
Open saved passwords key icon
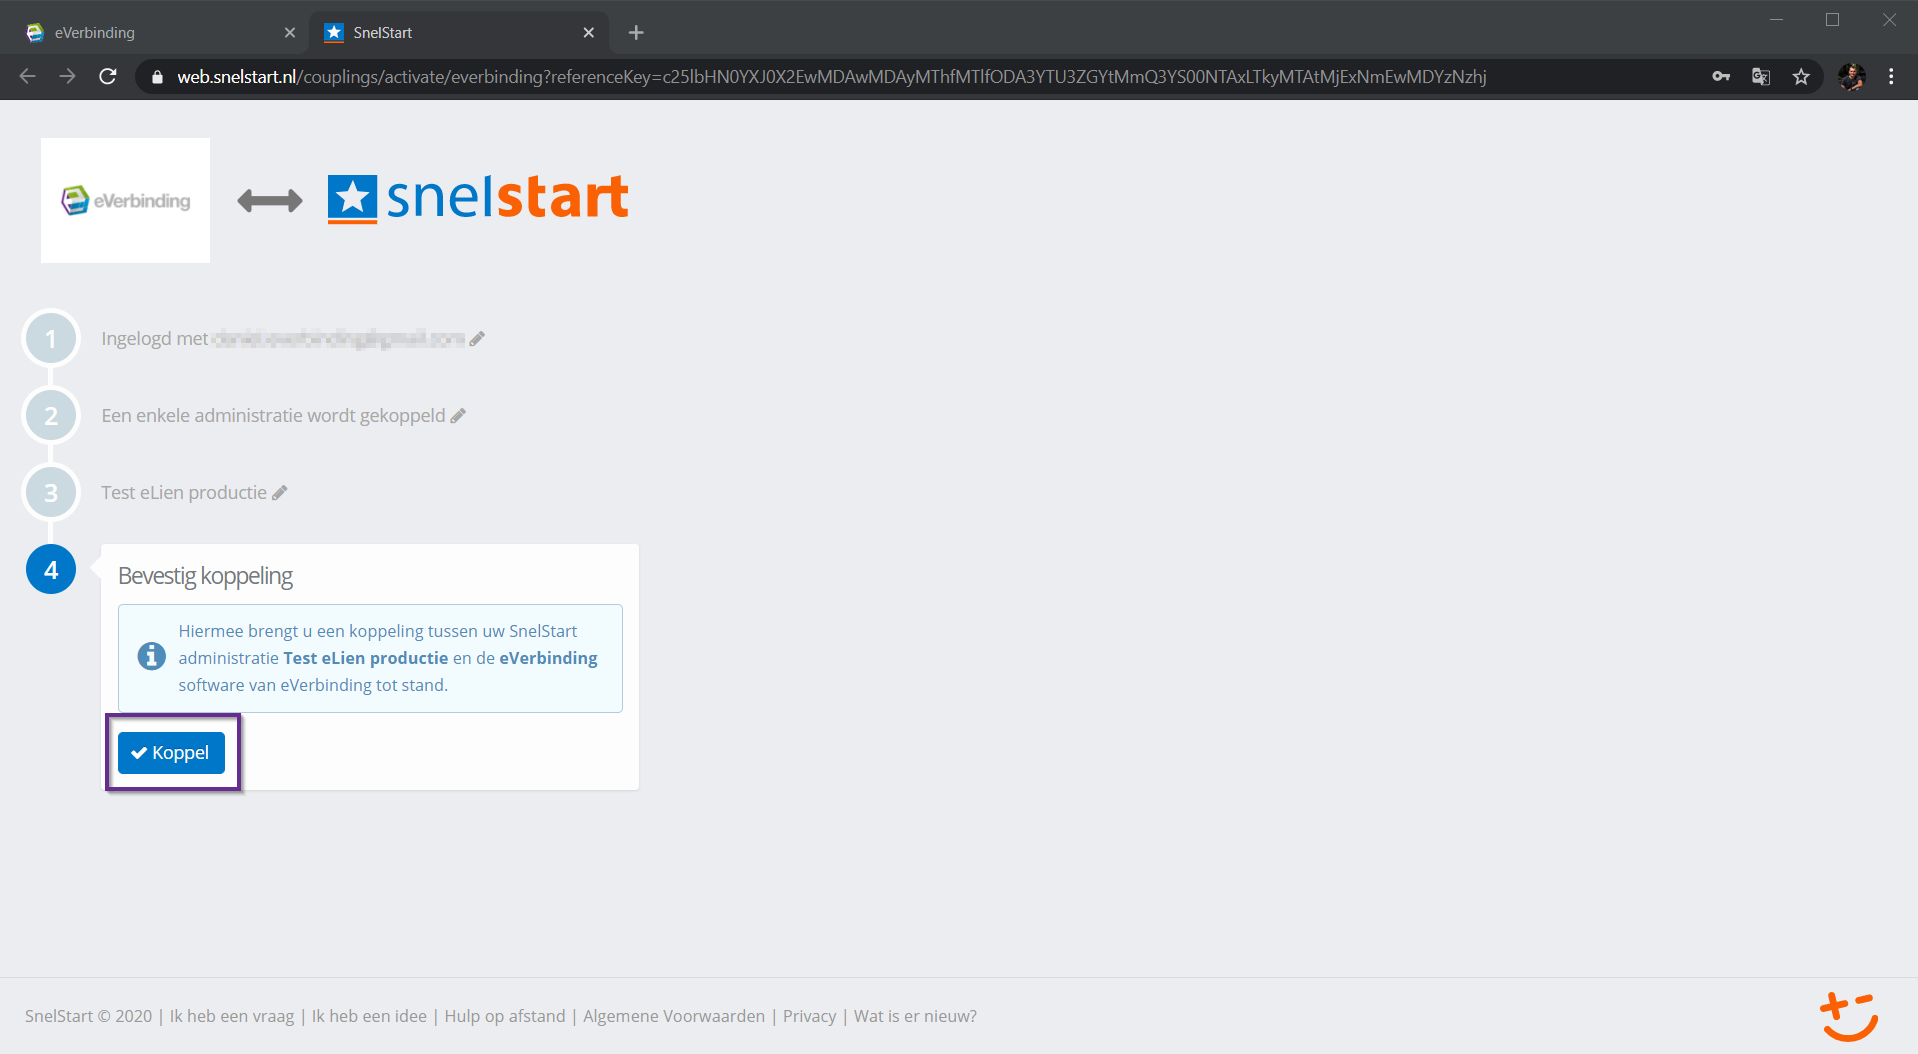(x=1721, y=77)
